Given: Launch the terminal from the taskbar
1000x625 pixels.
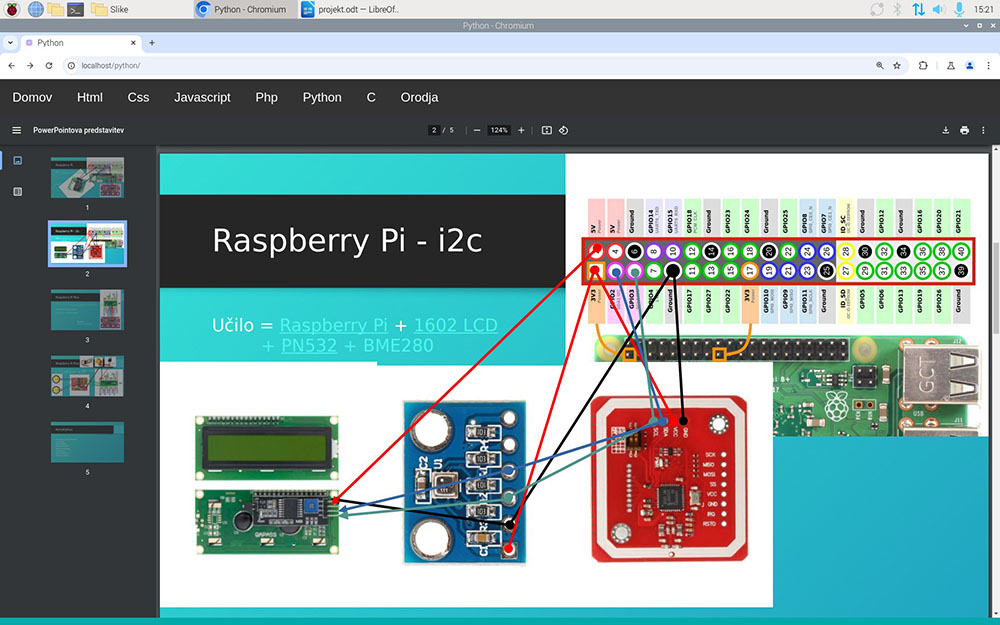Looking at the screenshot, I should pyautogui.click(x=75, y=9).
